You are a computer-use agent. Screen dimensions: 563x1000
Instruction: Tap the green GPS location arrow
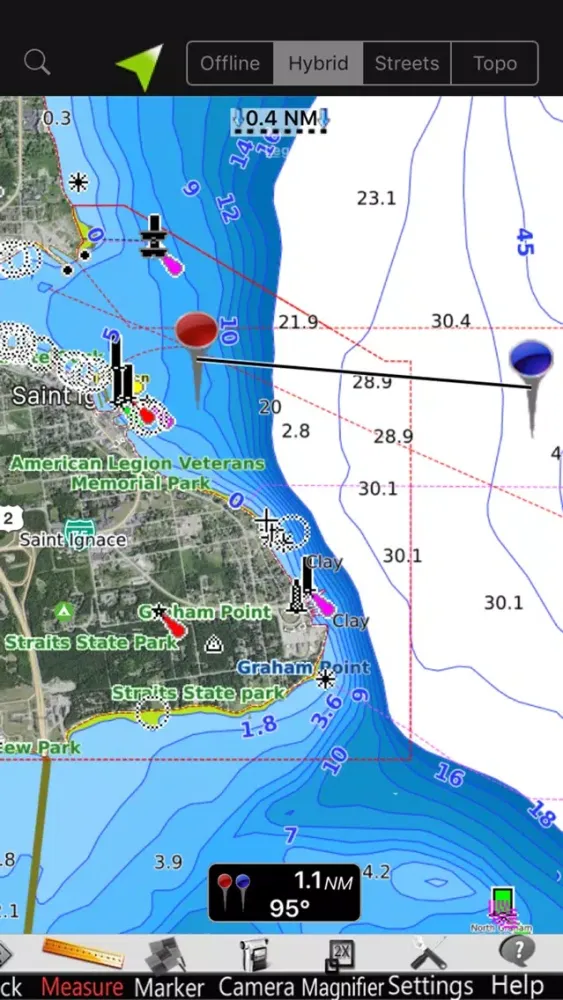pyautogui.click(x=141, y=66)
